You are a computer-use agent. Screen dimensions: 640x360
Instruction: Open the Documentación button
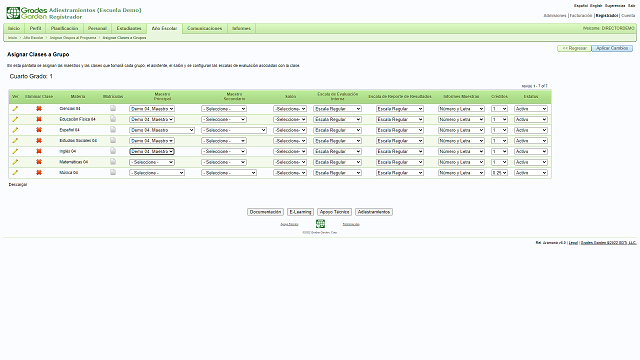coord(265,212)
